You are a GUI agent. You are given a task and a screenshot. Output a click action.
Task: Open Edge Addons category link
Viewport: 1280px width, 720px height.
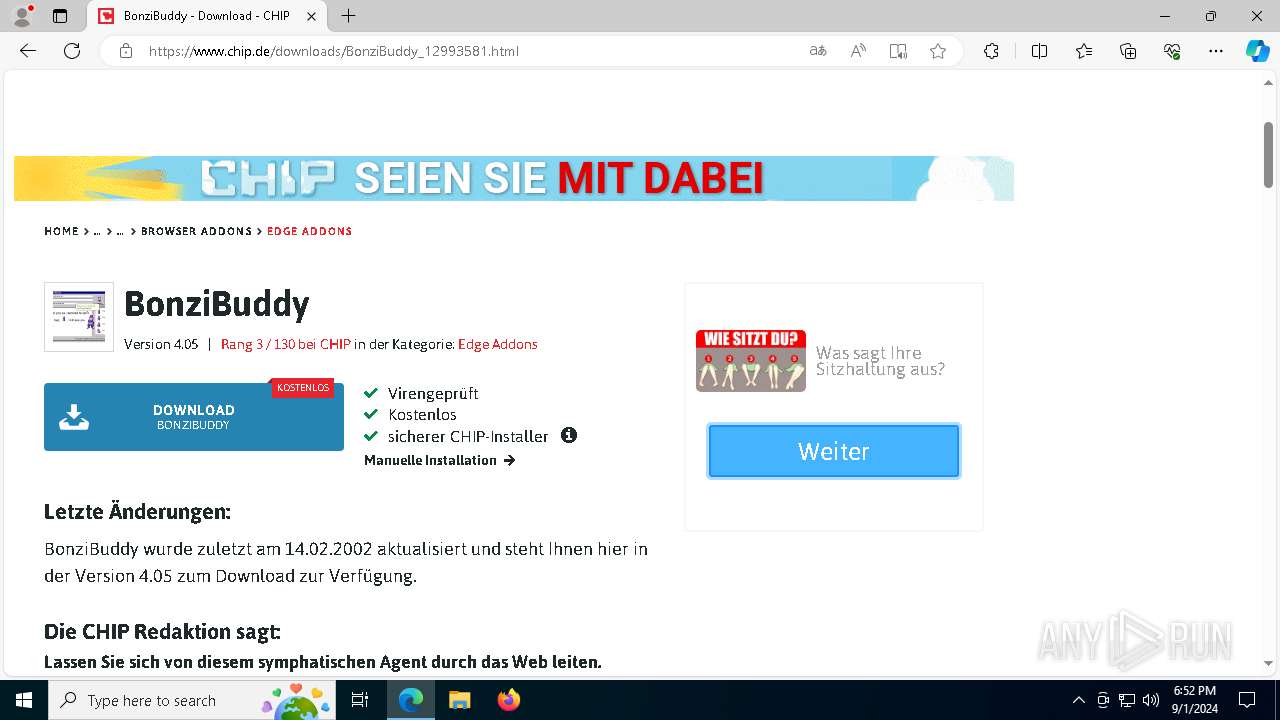(x=498, y=344)
